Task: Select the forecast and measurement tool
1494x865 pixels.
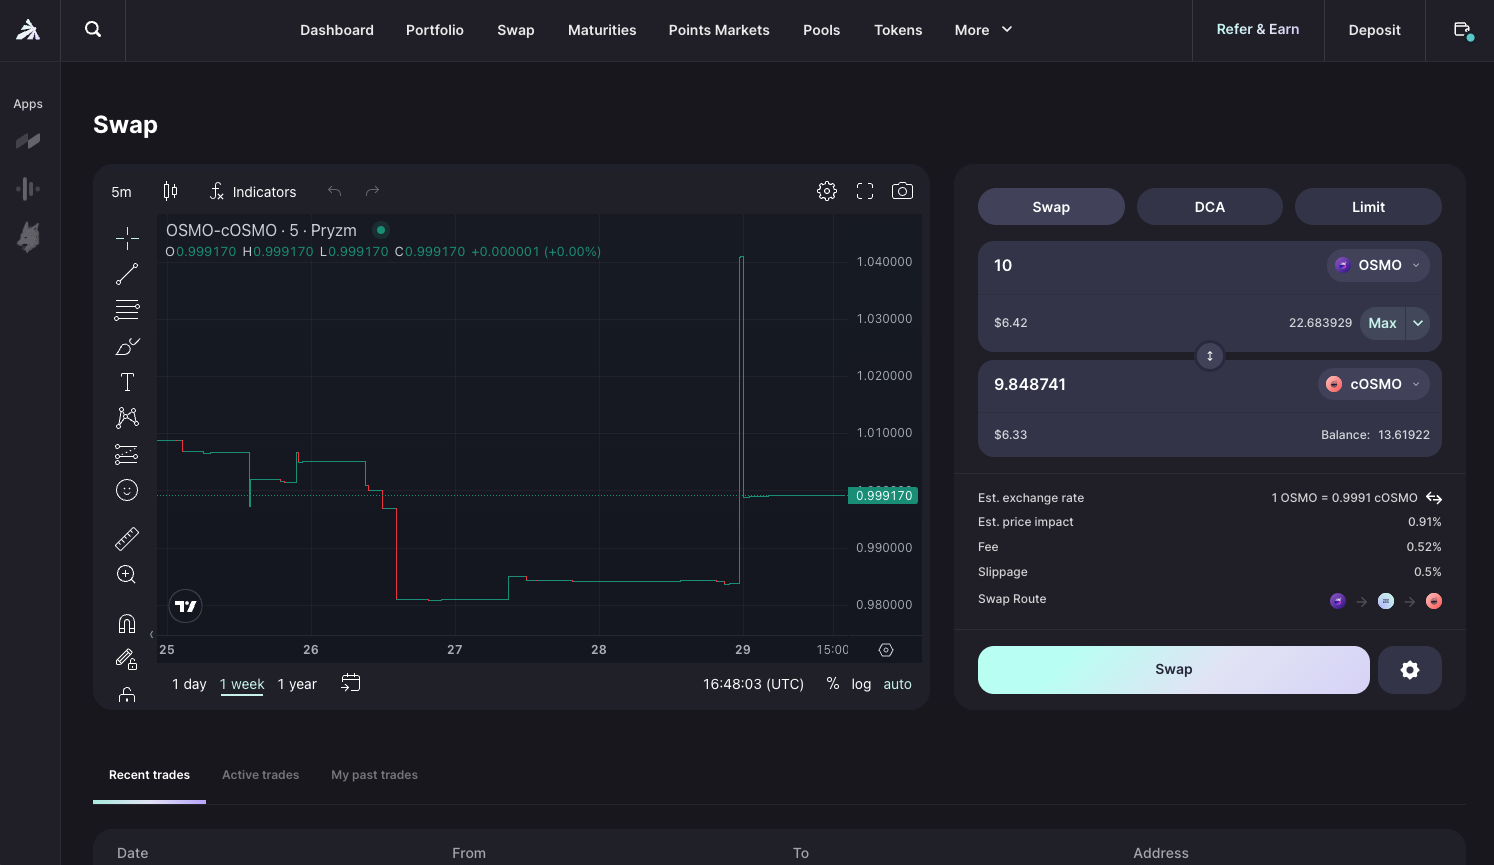Action: pos(127,454)
